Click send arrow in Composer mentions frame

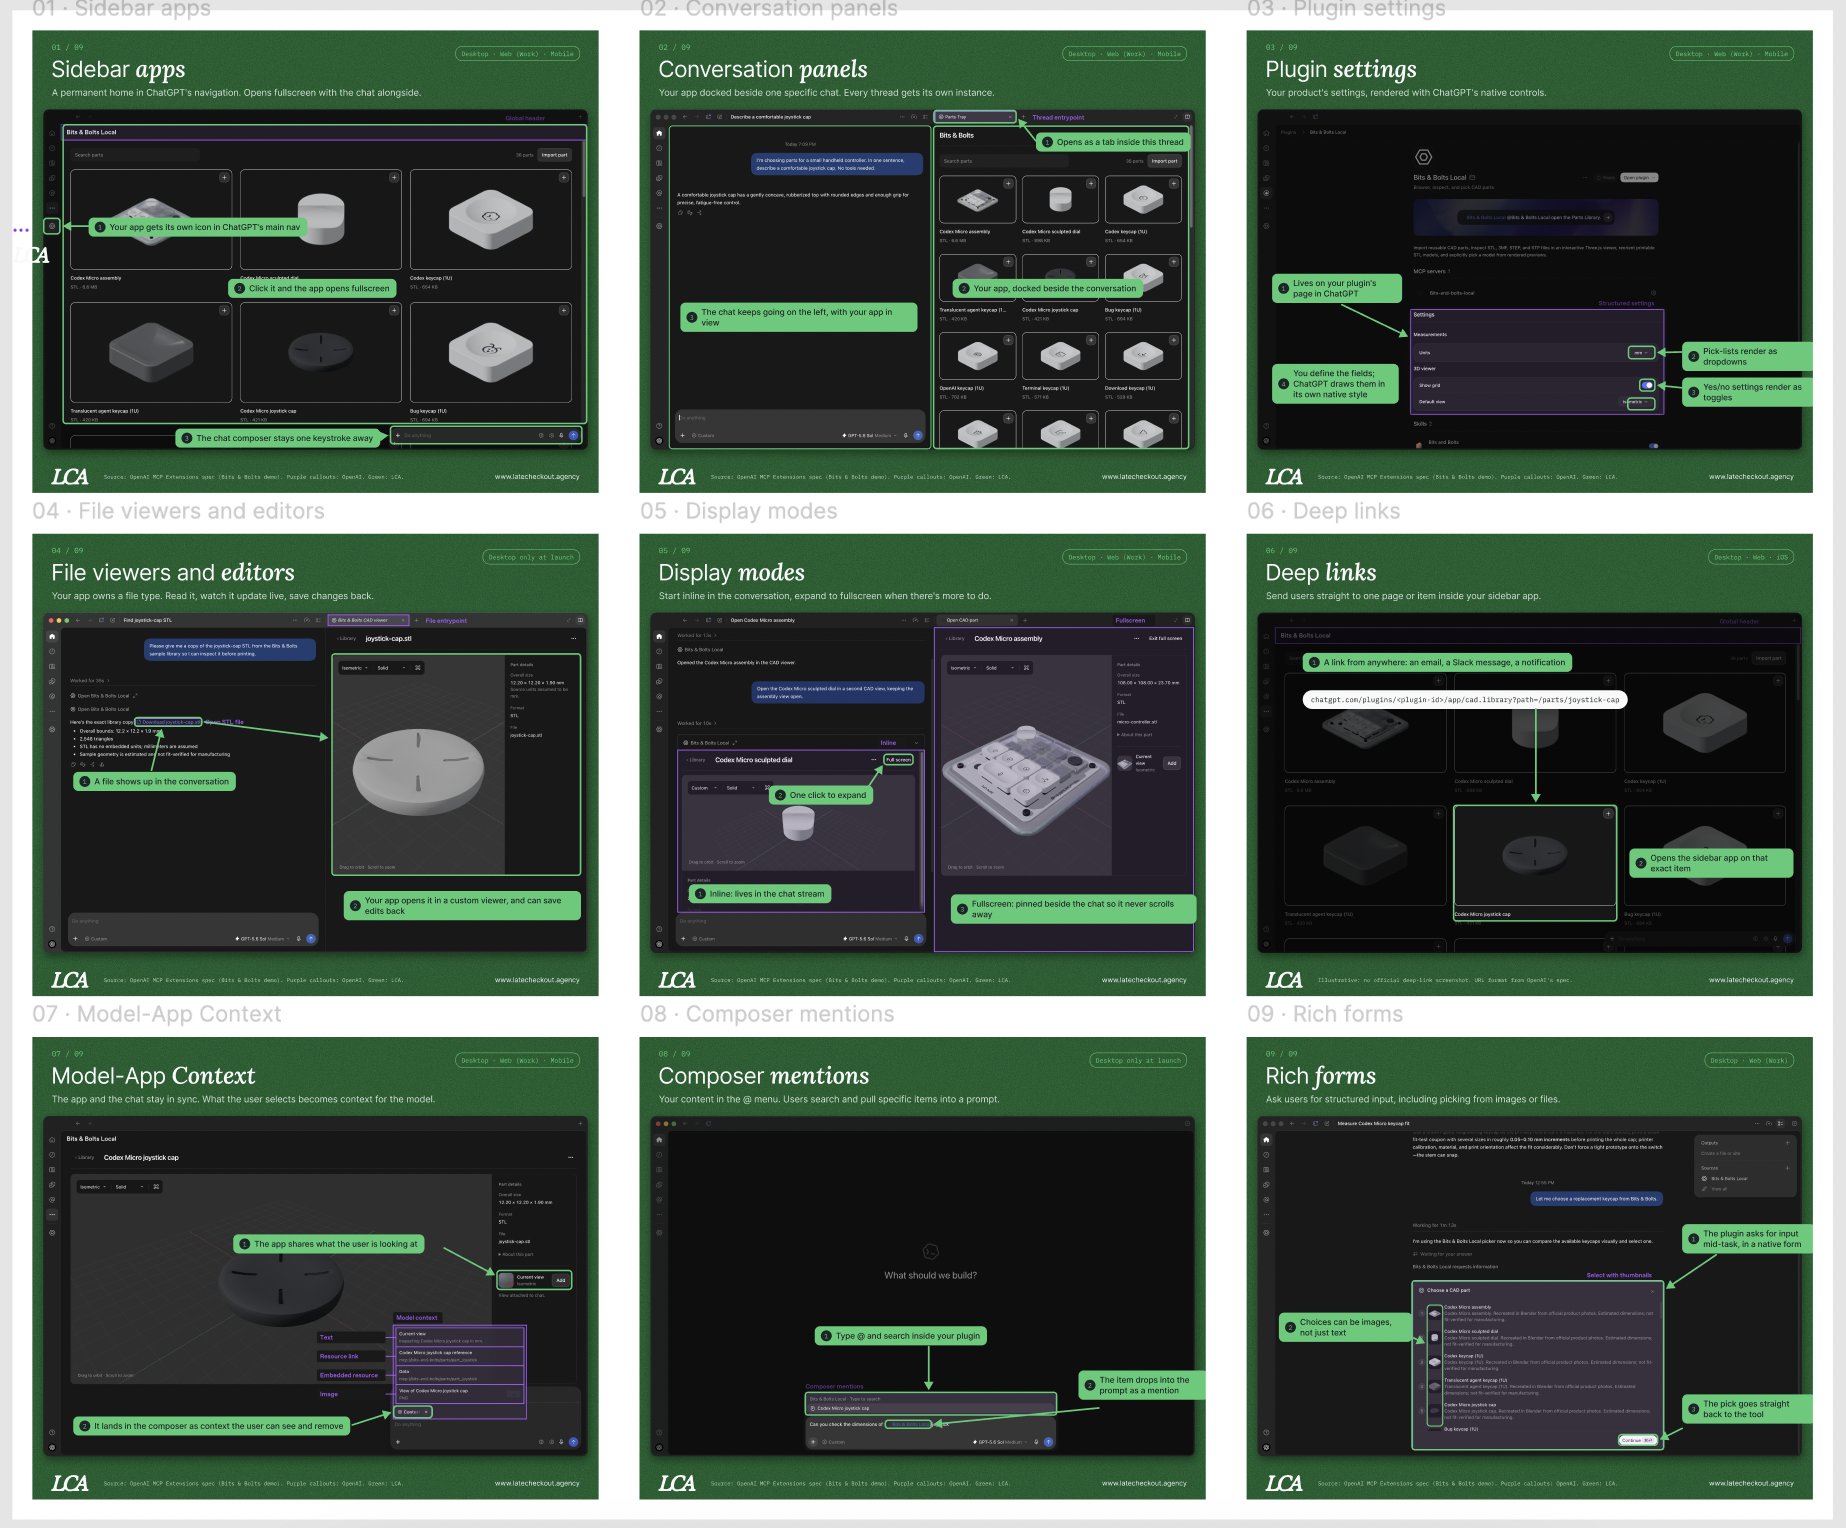click(x=1048, y=1442)
